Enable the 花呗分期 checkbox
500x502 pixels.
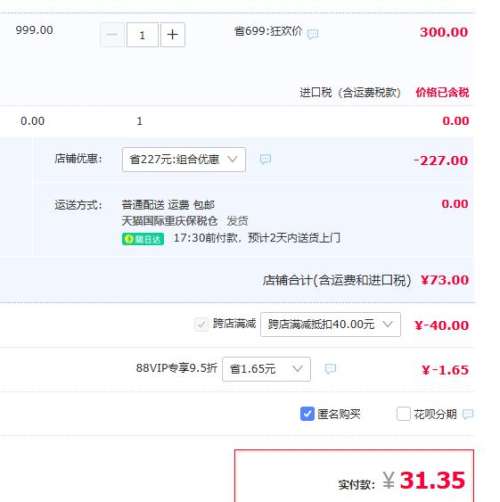point(403,414)
